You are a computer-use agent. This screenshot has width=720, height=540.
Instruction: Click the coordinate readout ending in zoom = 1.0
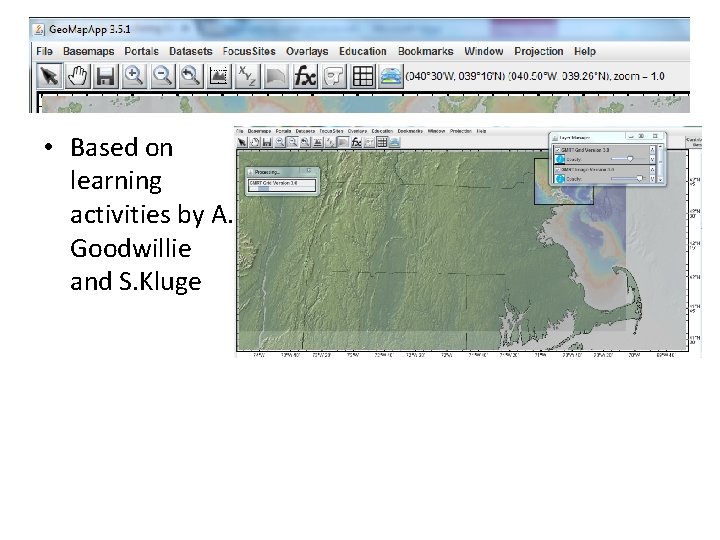(535, 76)
